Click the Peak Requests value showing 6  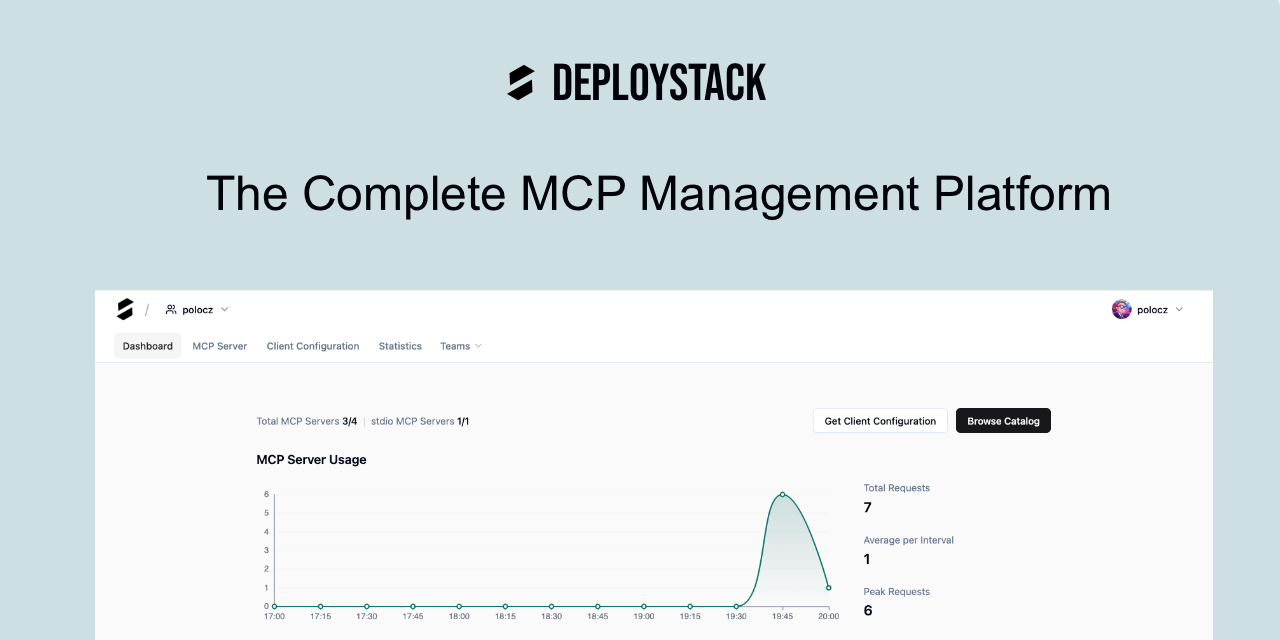[x=866, y=610]
